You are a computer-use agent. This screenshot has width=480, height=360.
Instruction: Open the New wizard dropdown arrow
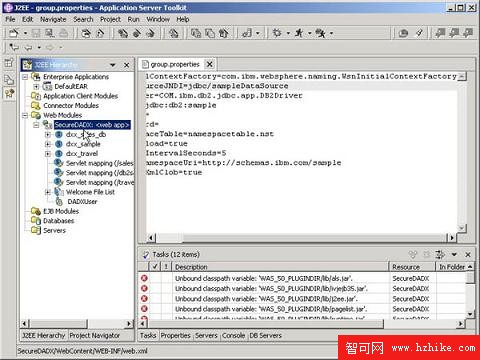[x=25, y=33]
